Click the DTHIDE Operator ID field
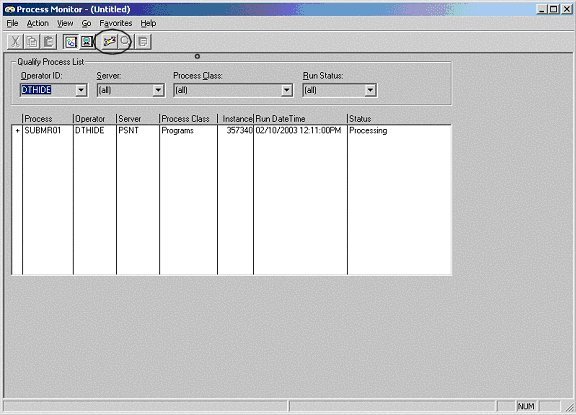Image resolution: width=576 pixels, height=415 pixels. [x=48, y=90]
